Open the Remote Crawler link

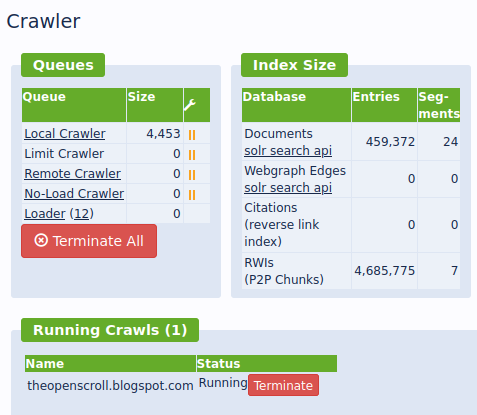[x=72, y=174]
